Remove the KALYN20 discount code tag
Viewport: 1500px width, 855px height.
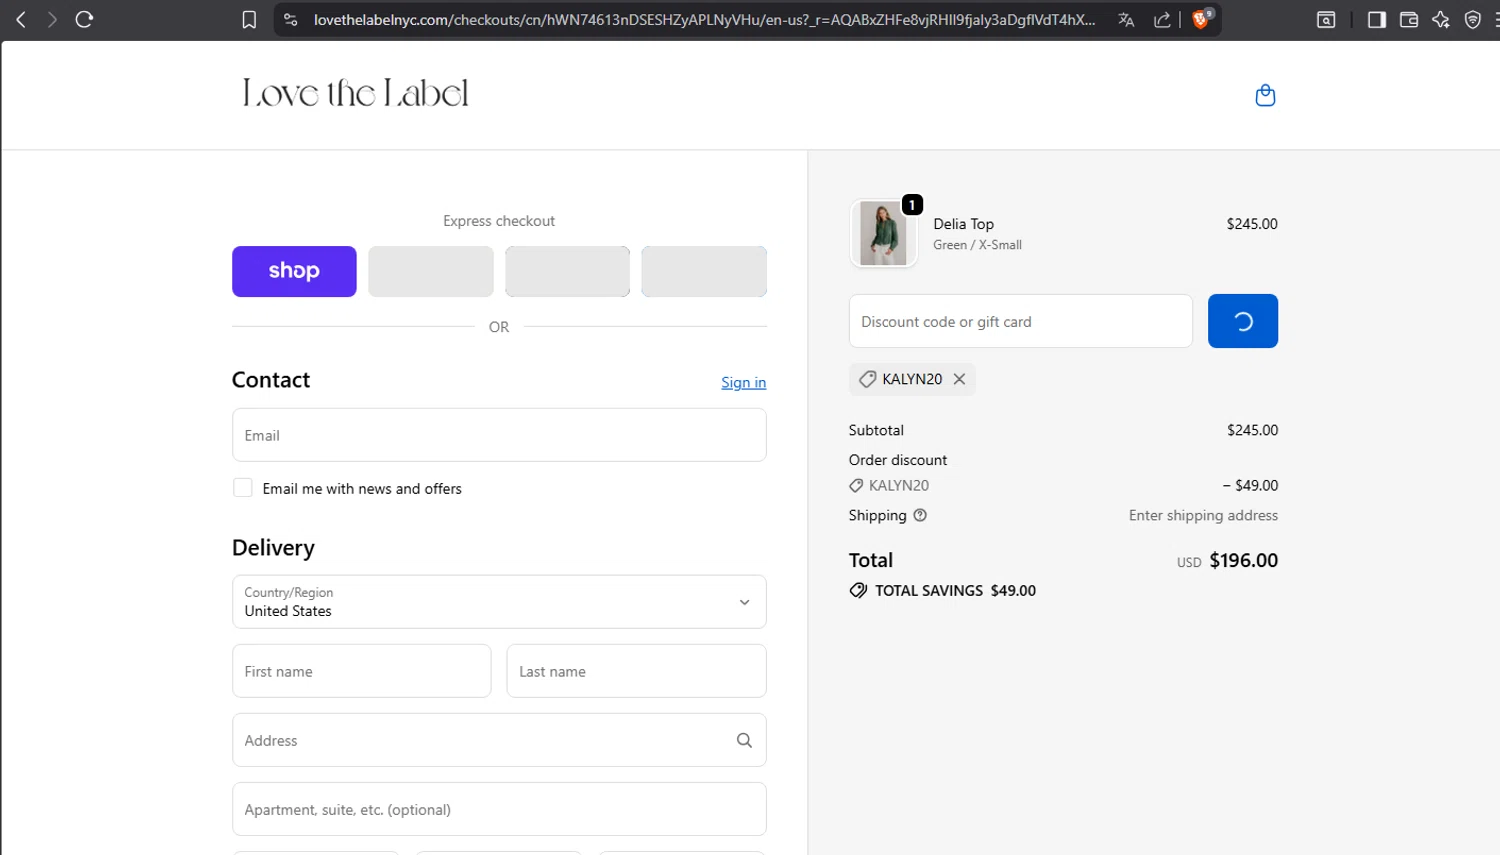[x=959, y=379]
